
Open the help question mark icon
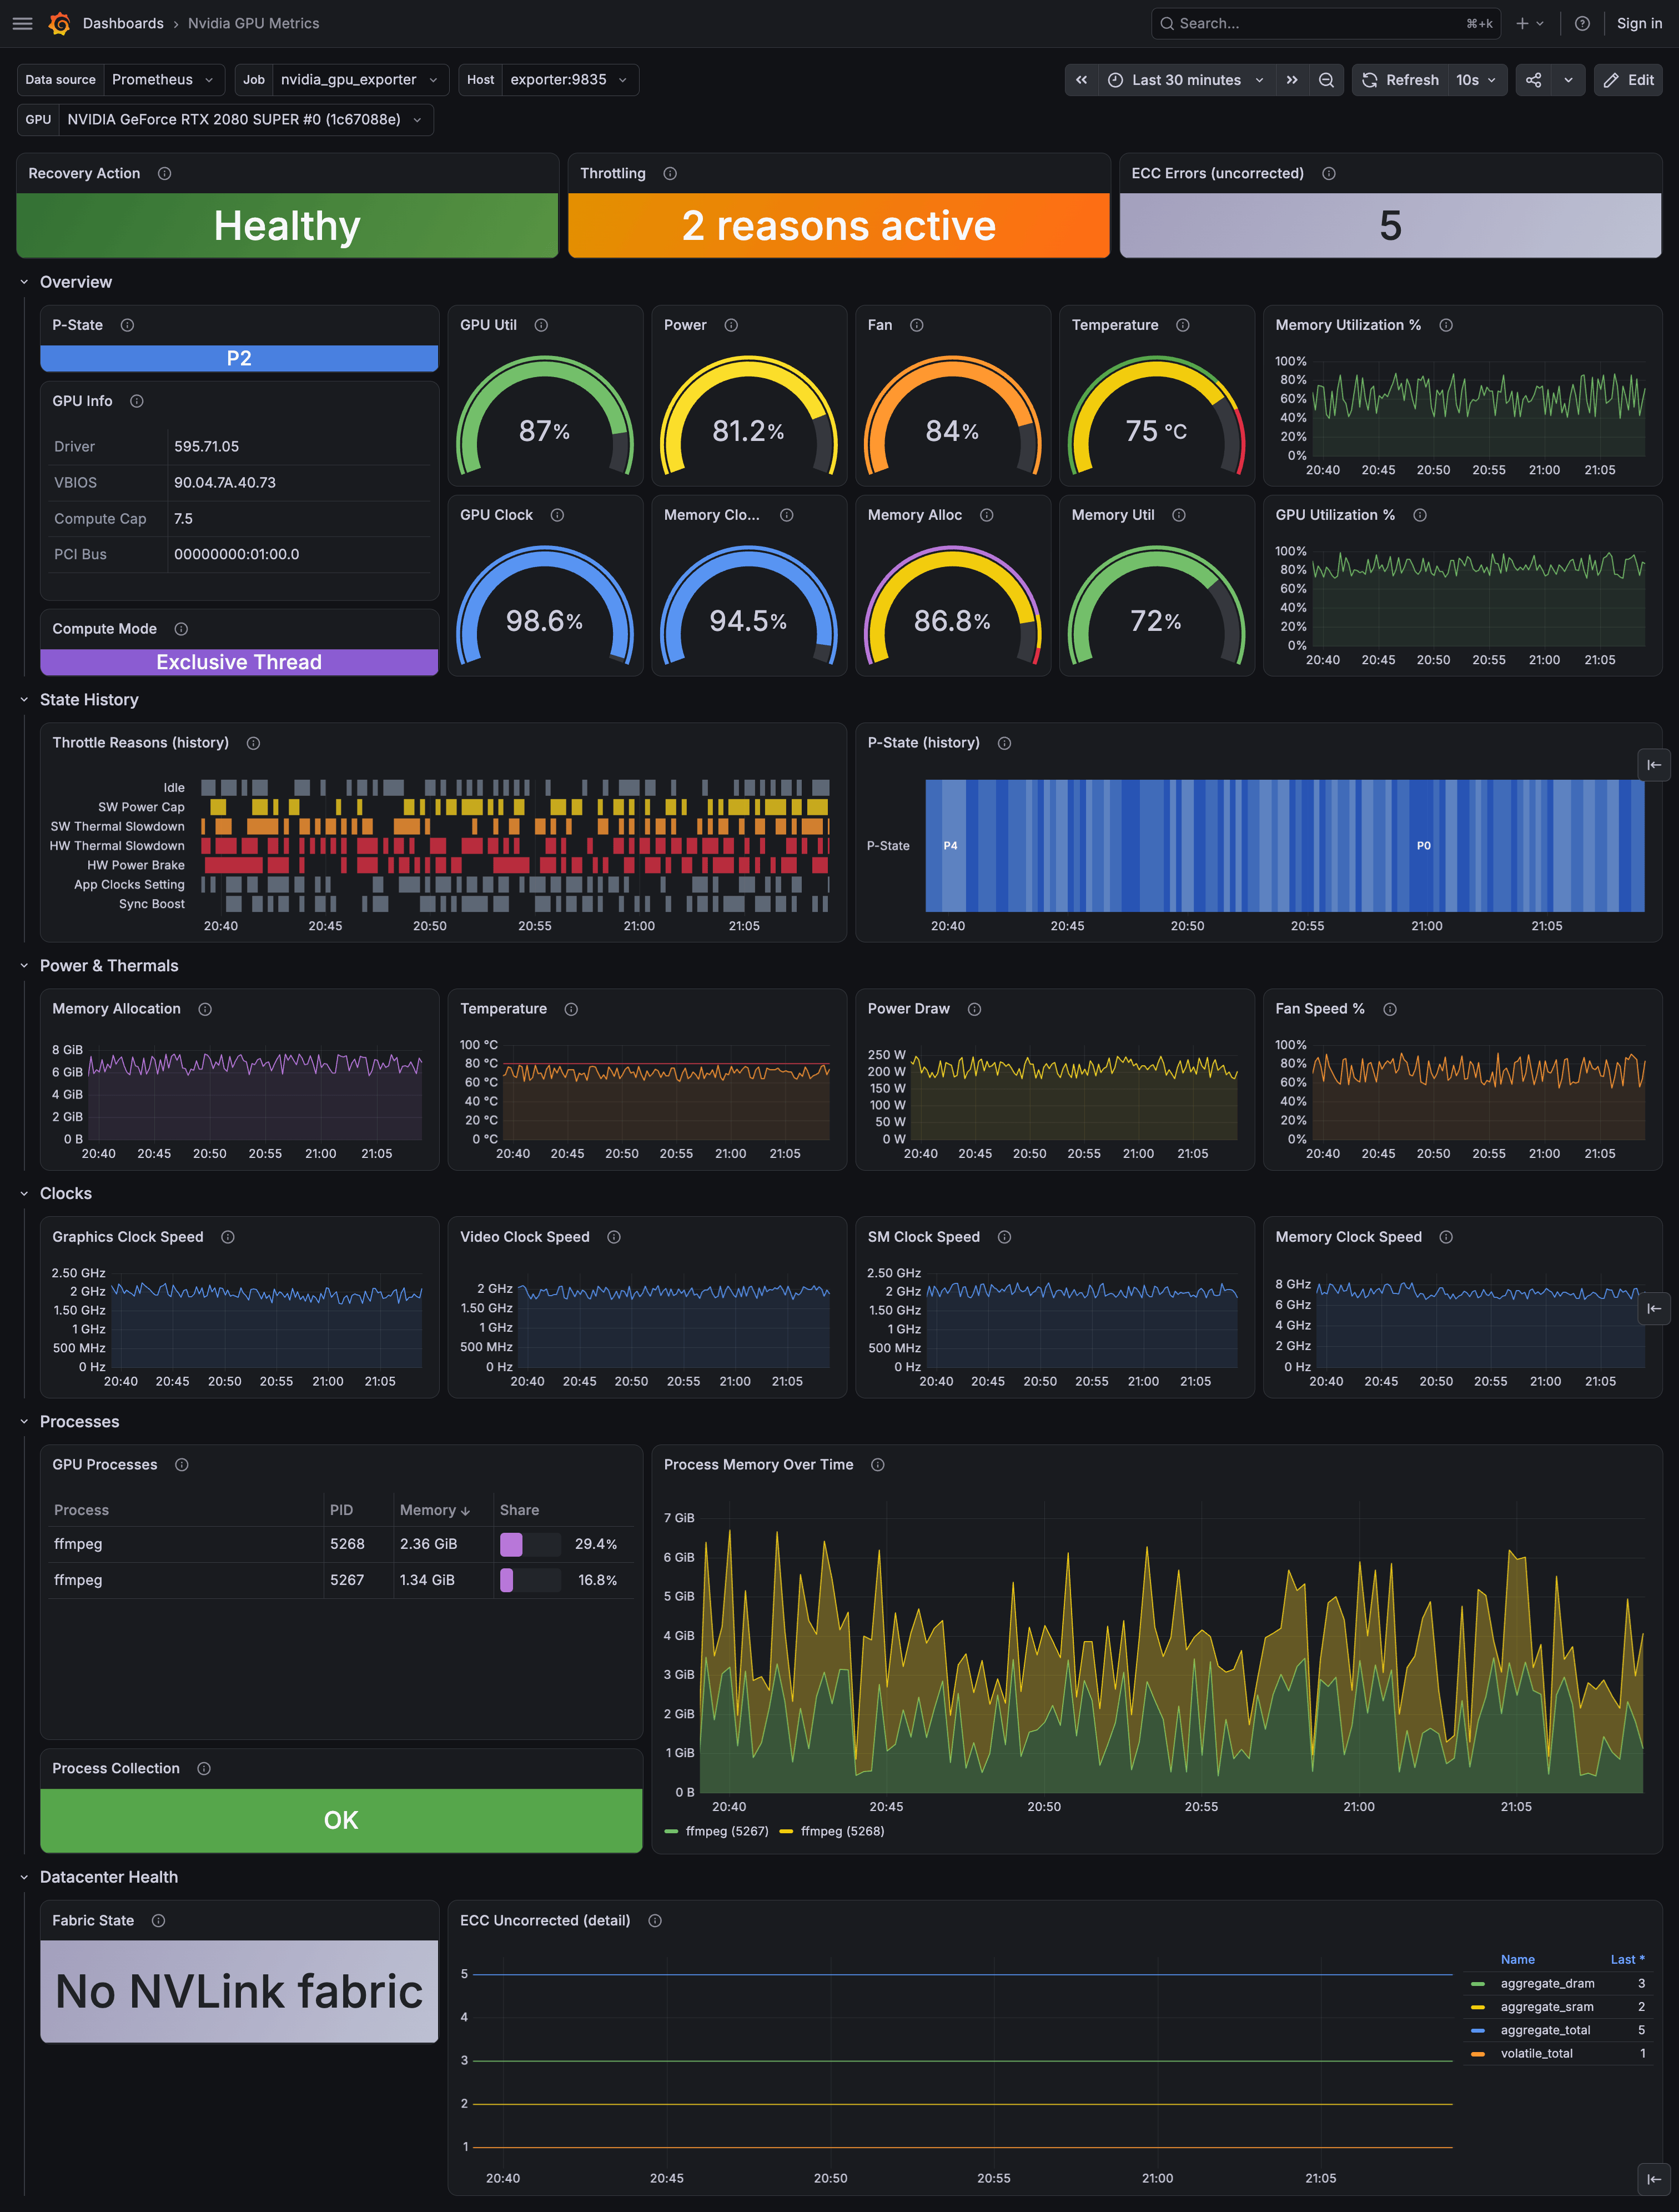(x=1582, y=23)
